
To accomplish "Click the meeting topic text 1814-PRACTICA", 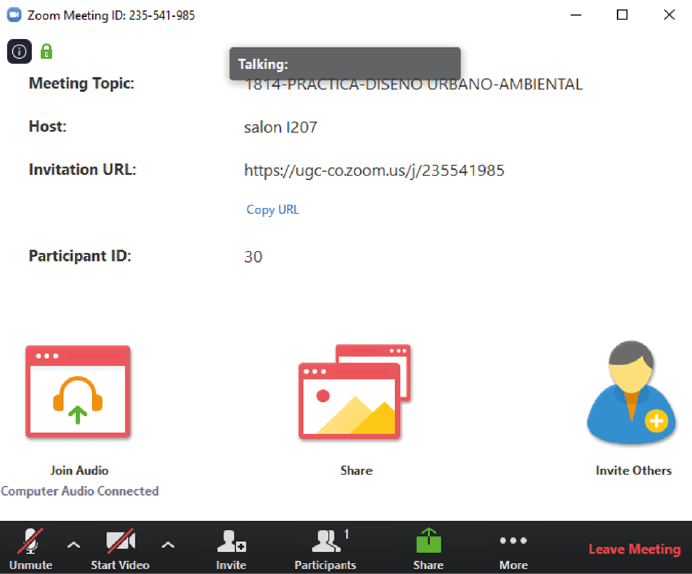I will 414,84.
